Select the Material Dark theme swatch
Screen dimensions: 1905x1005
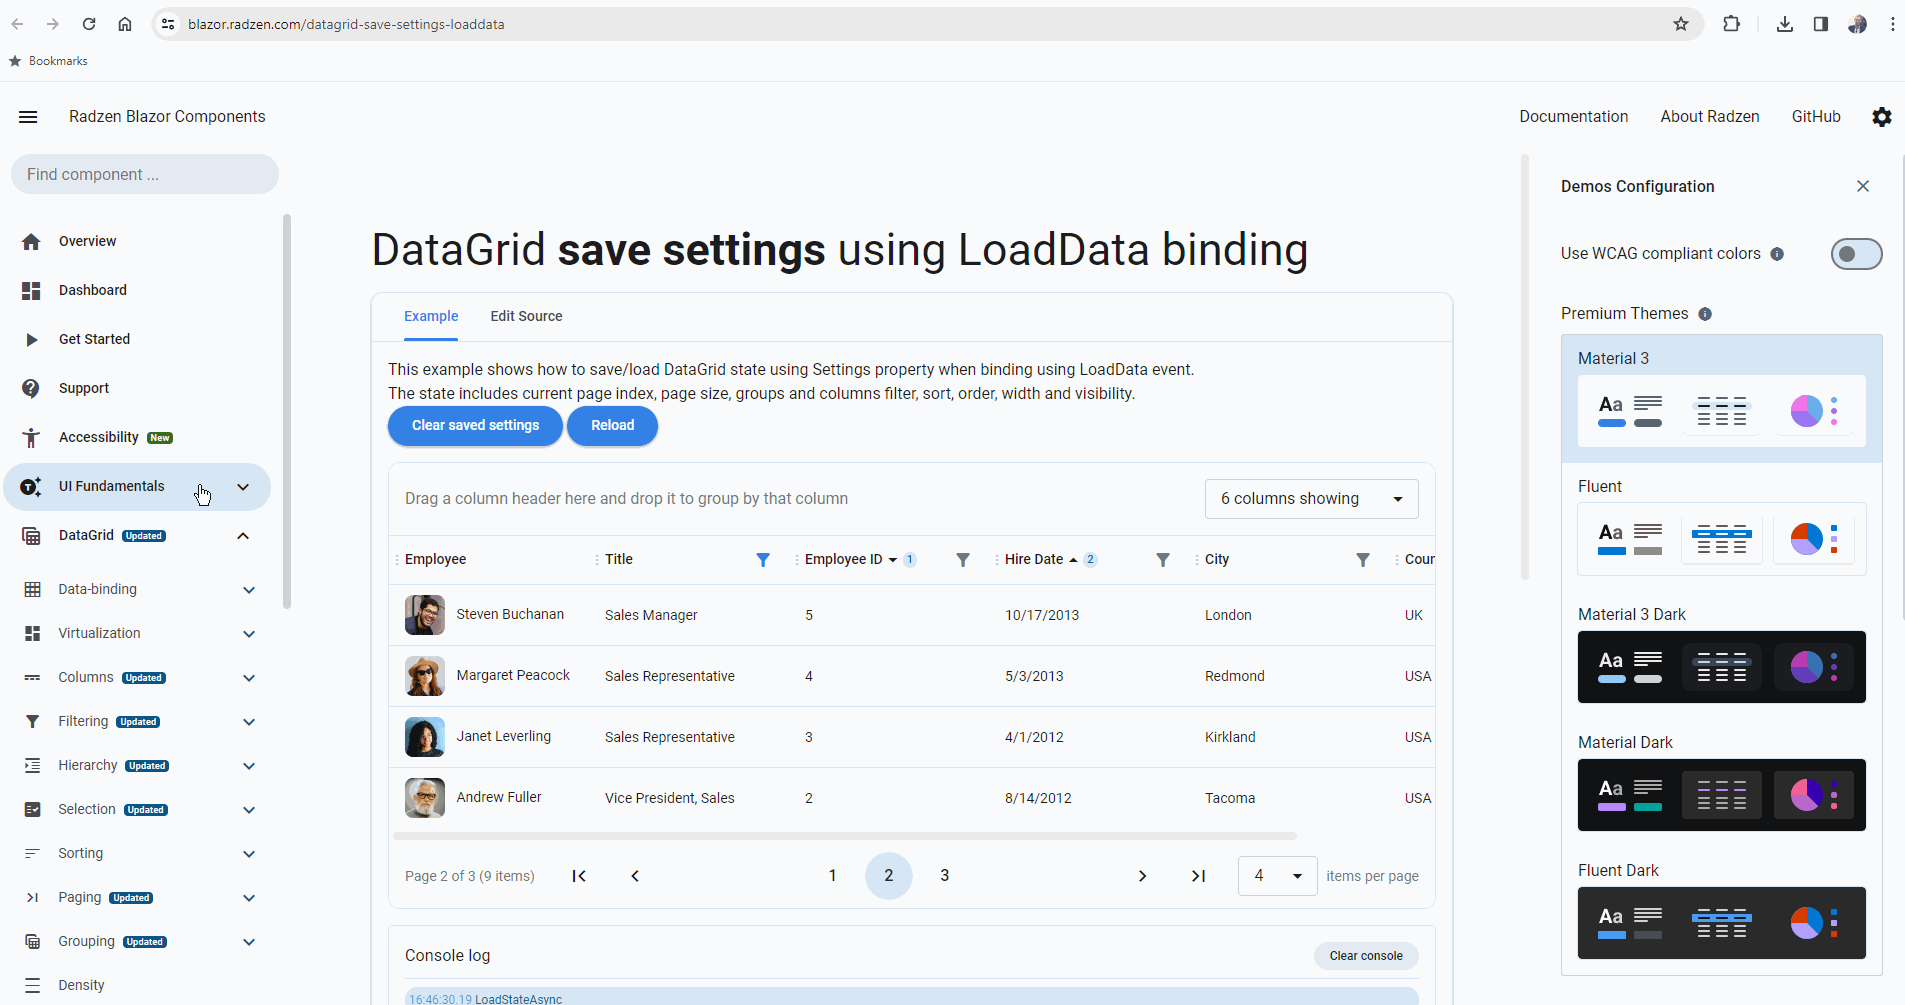point(1721,795)
